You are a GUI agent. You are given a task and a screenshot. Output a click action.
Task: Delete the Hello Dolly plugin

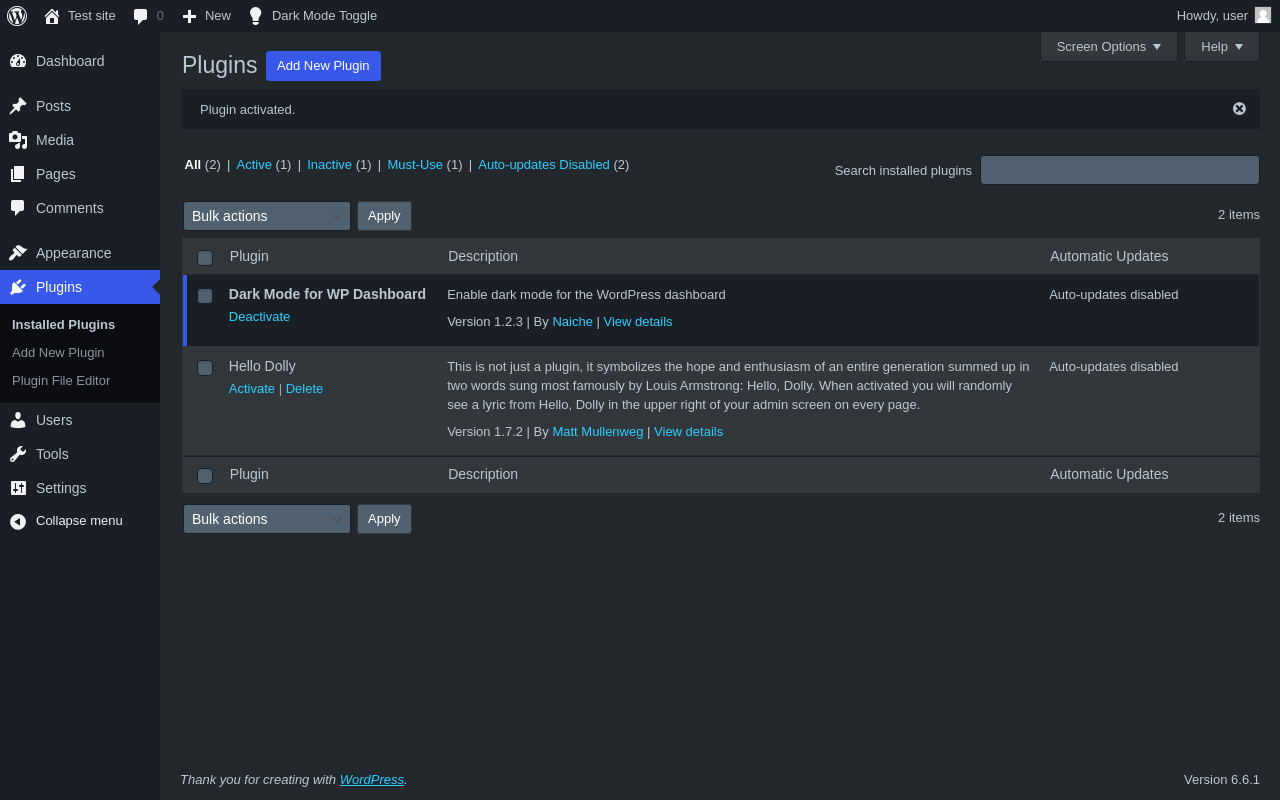tap(304, 389)
